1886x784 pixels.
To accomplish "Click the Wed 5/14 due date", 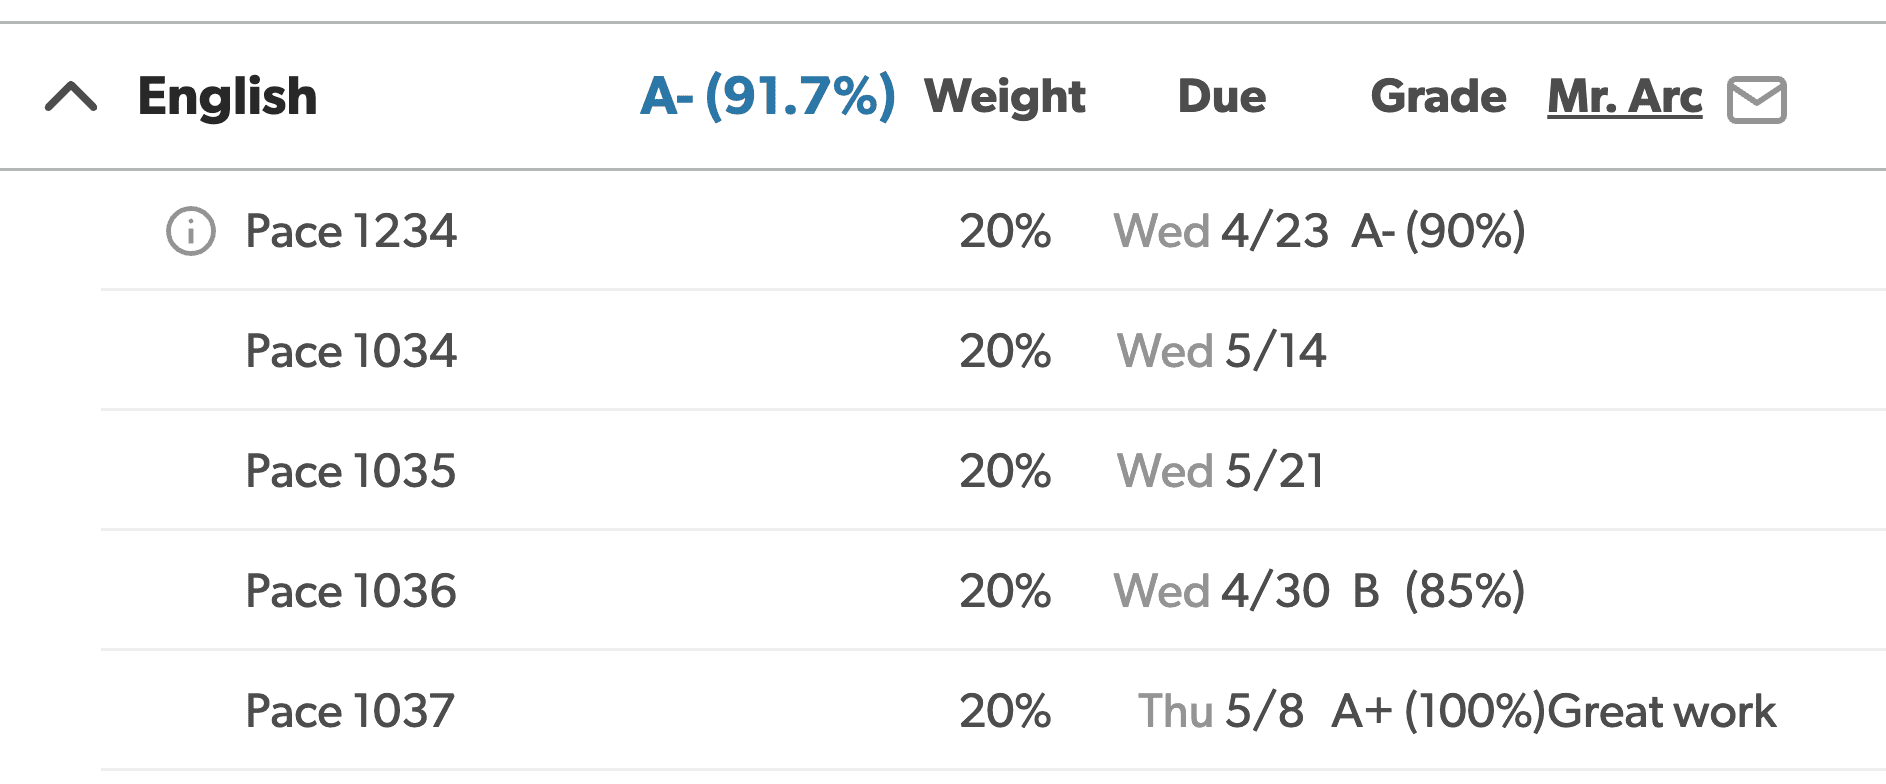I will point(1222,351).
